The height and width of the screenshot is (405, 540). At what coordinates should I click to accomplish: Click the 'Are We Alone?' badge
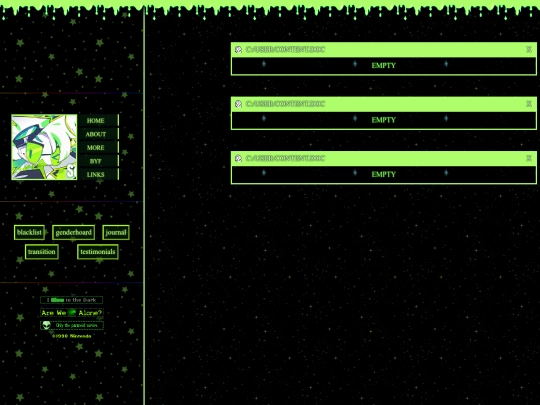coord(72,313)
